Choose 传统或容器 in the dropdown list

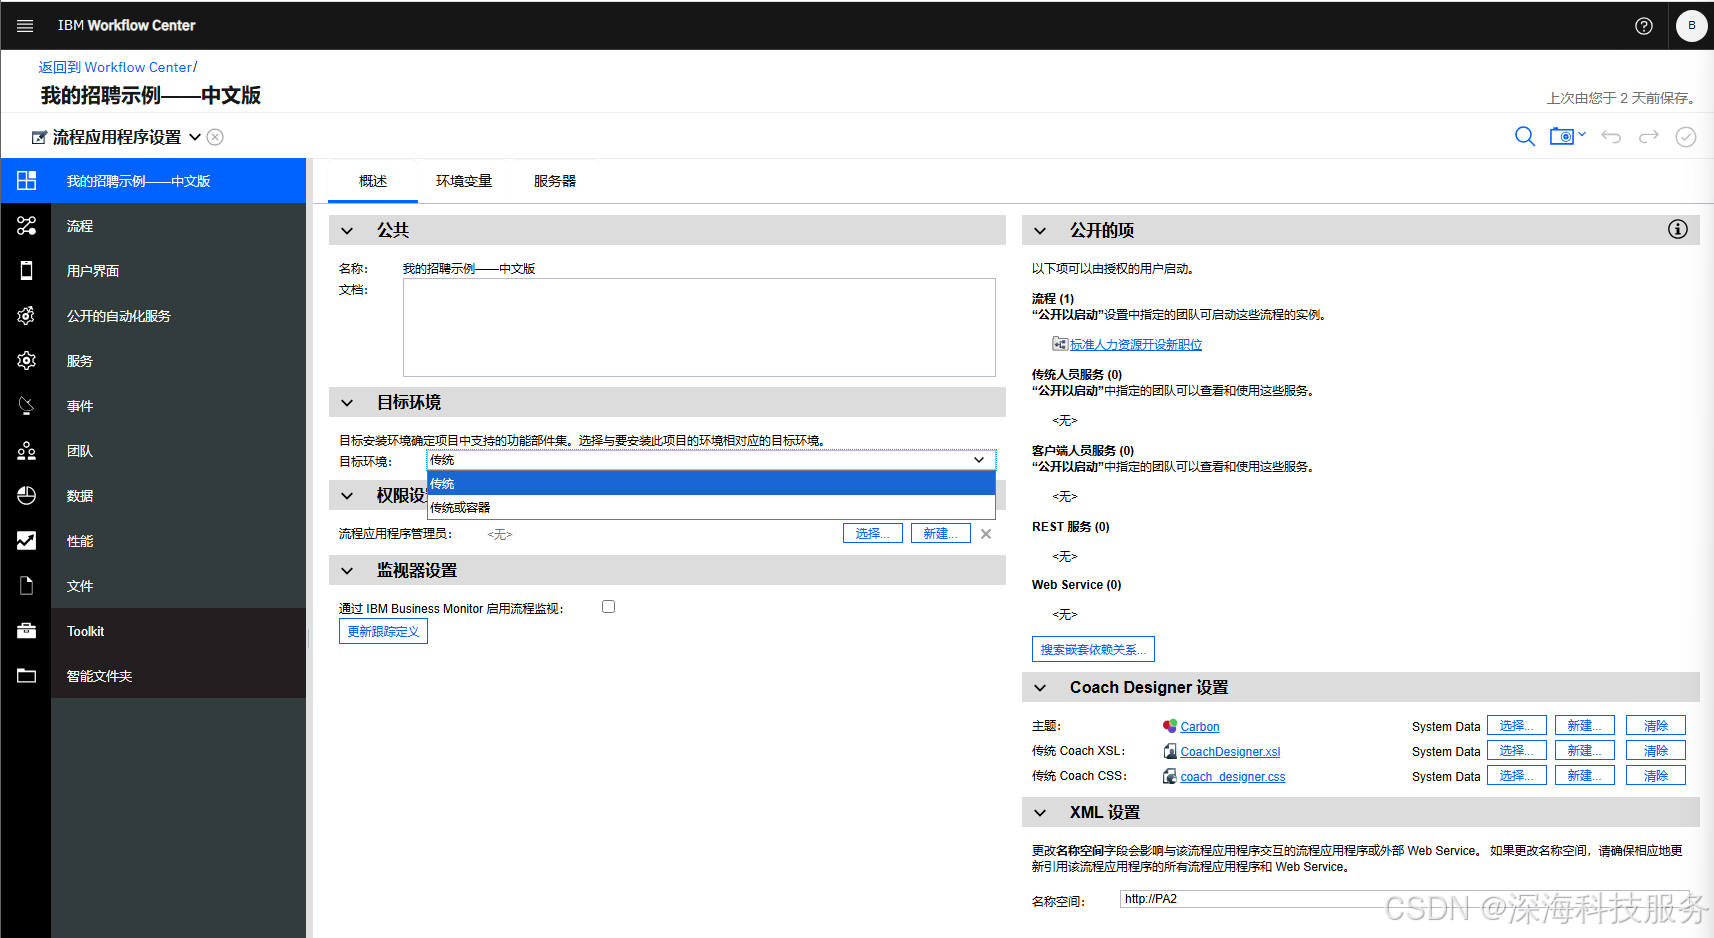711,508
